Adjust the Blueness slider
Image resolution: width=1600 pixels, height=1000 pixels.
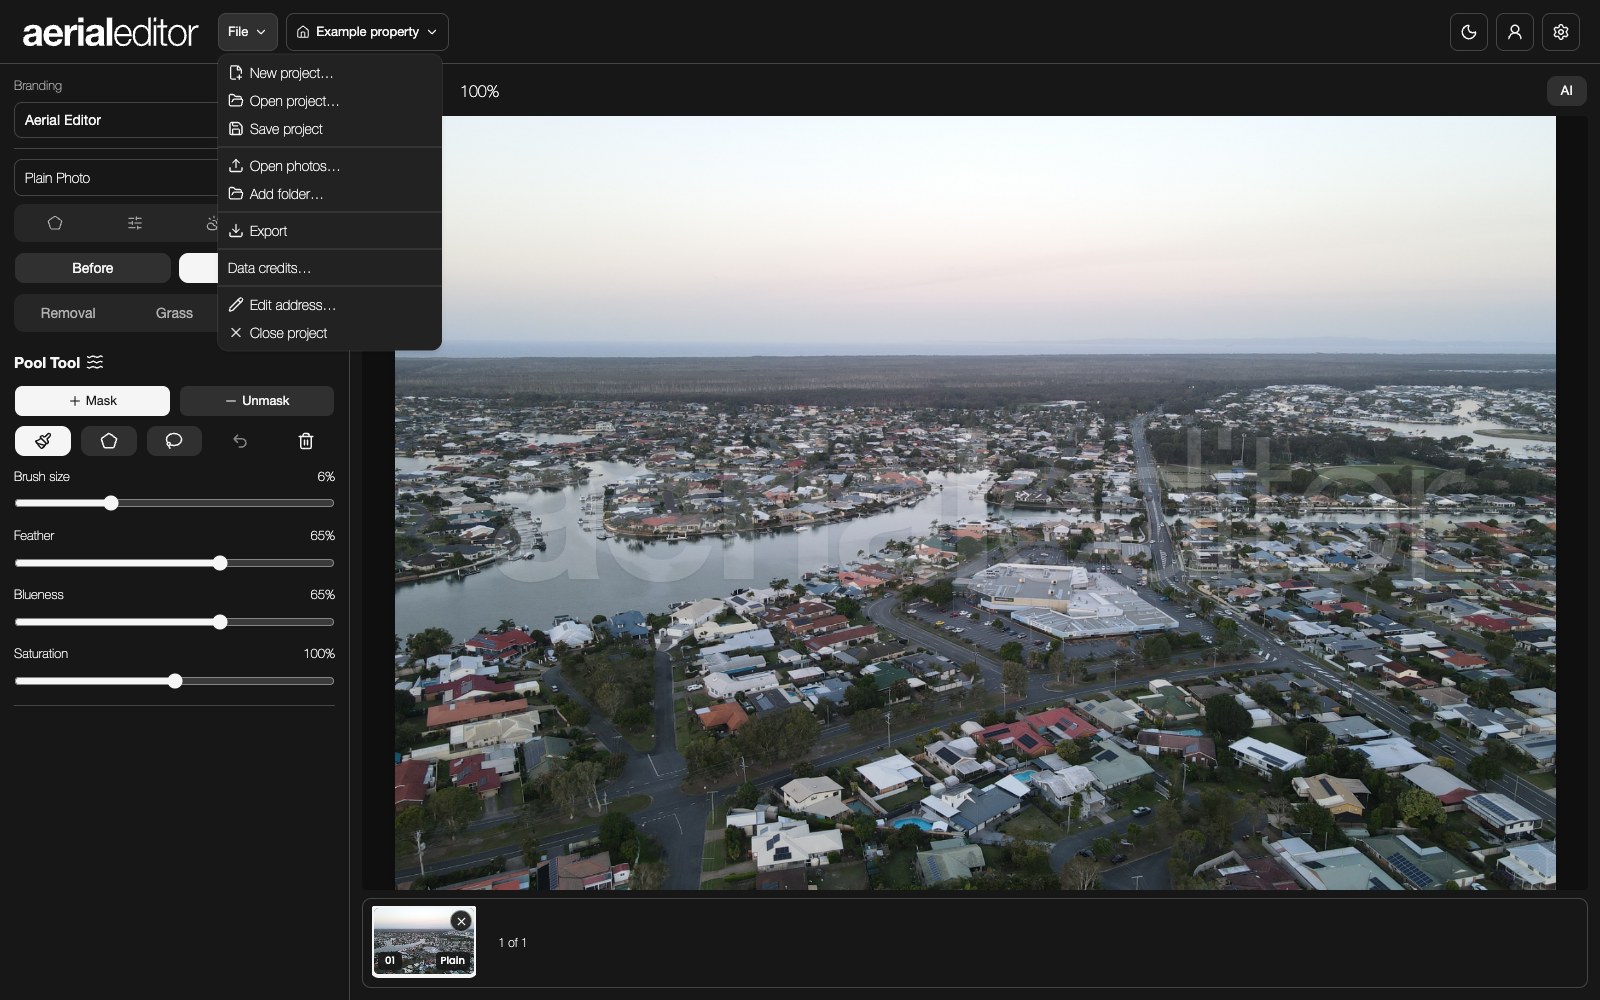[x=174, y=622]
